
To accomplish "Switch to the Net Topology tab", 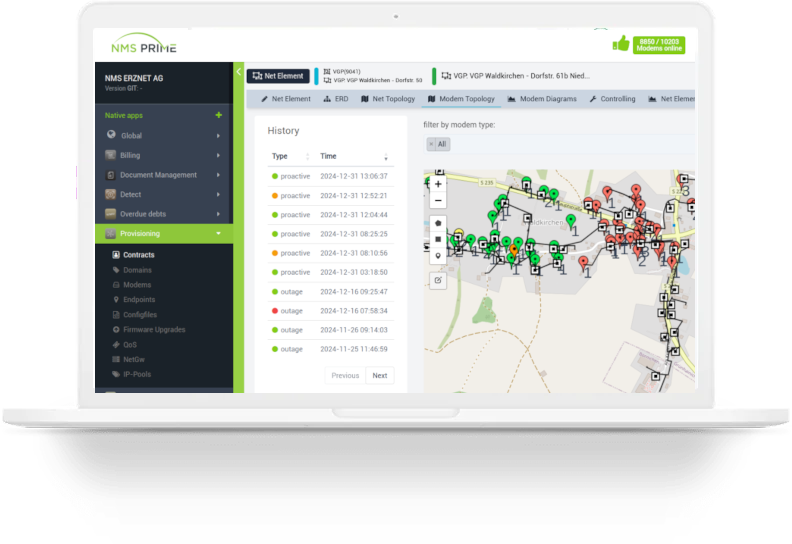I will click(x=388, y=99).
